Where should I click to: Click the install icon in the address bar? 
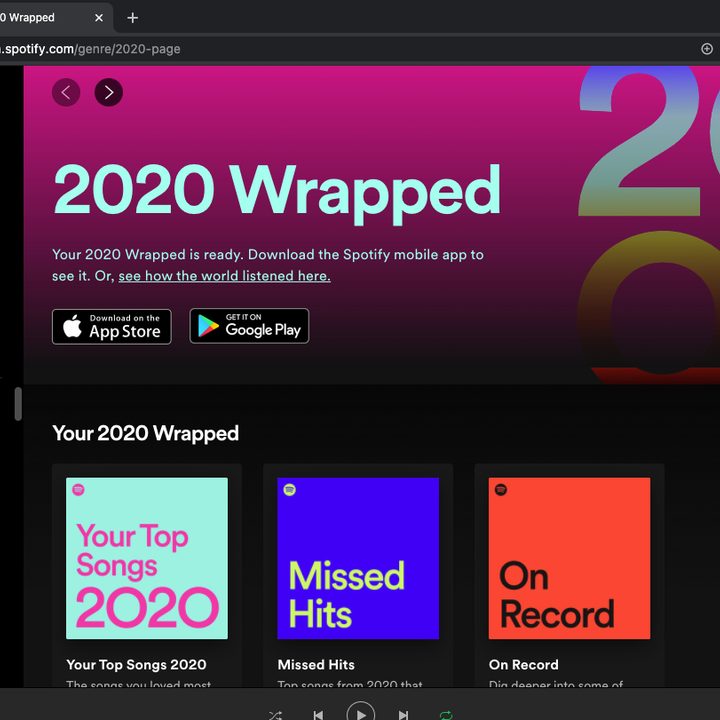[707, 49]
